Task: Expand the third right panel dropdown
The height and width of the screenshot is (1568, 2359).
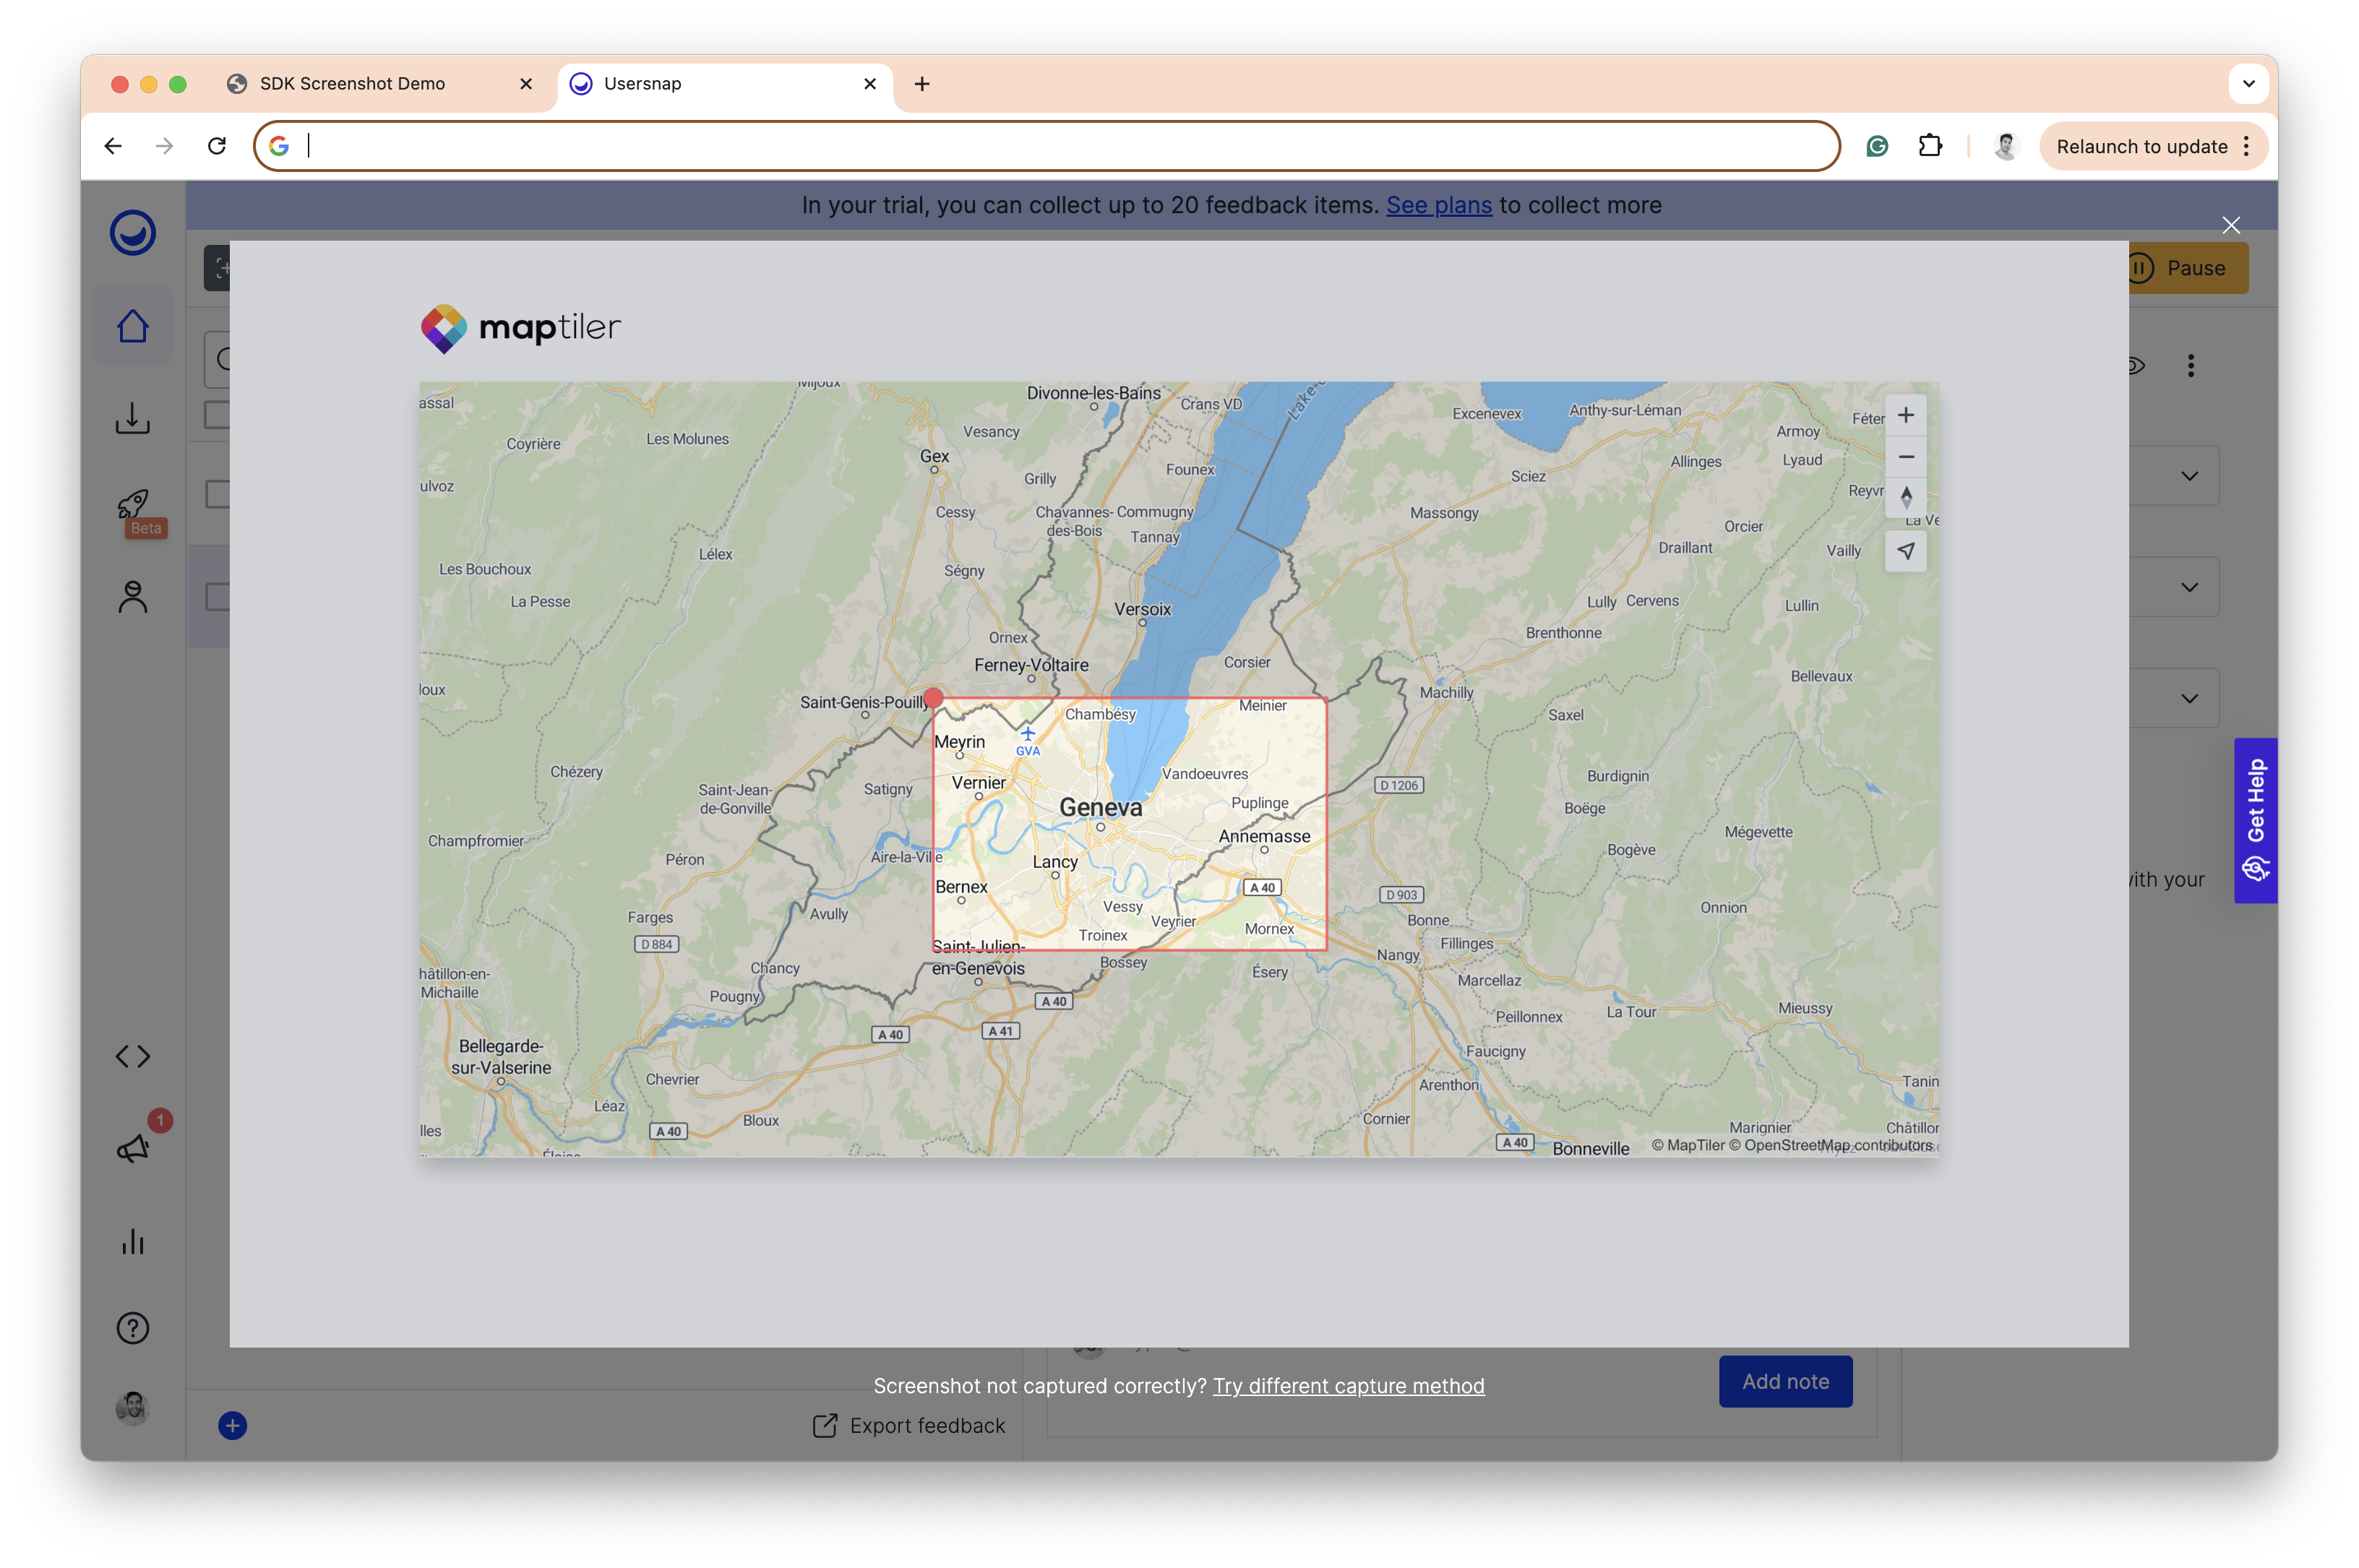Action: click(x=2189, y=698)
